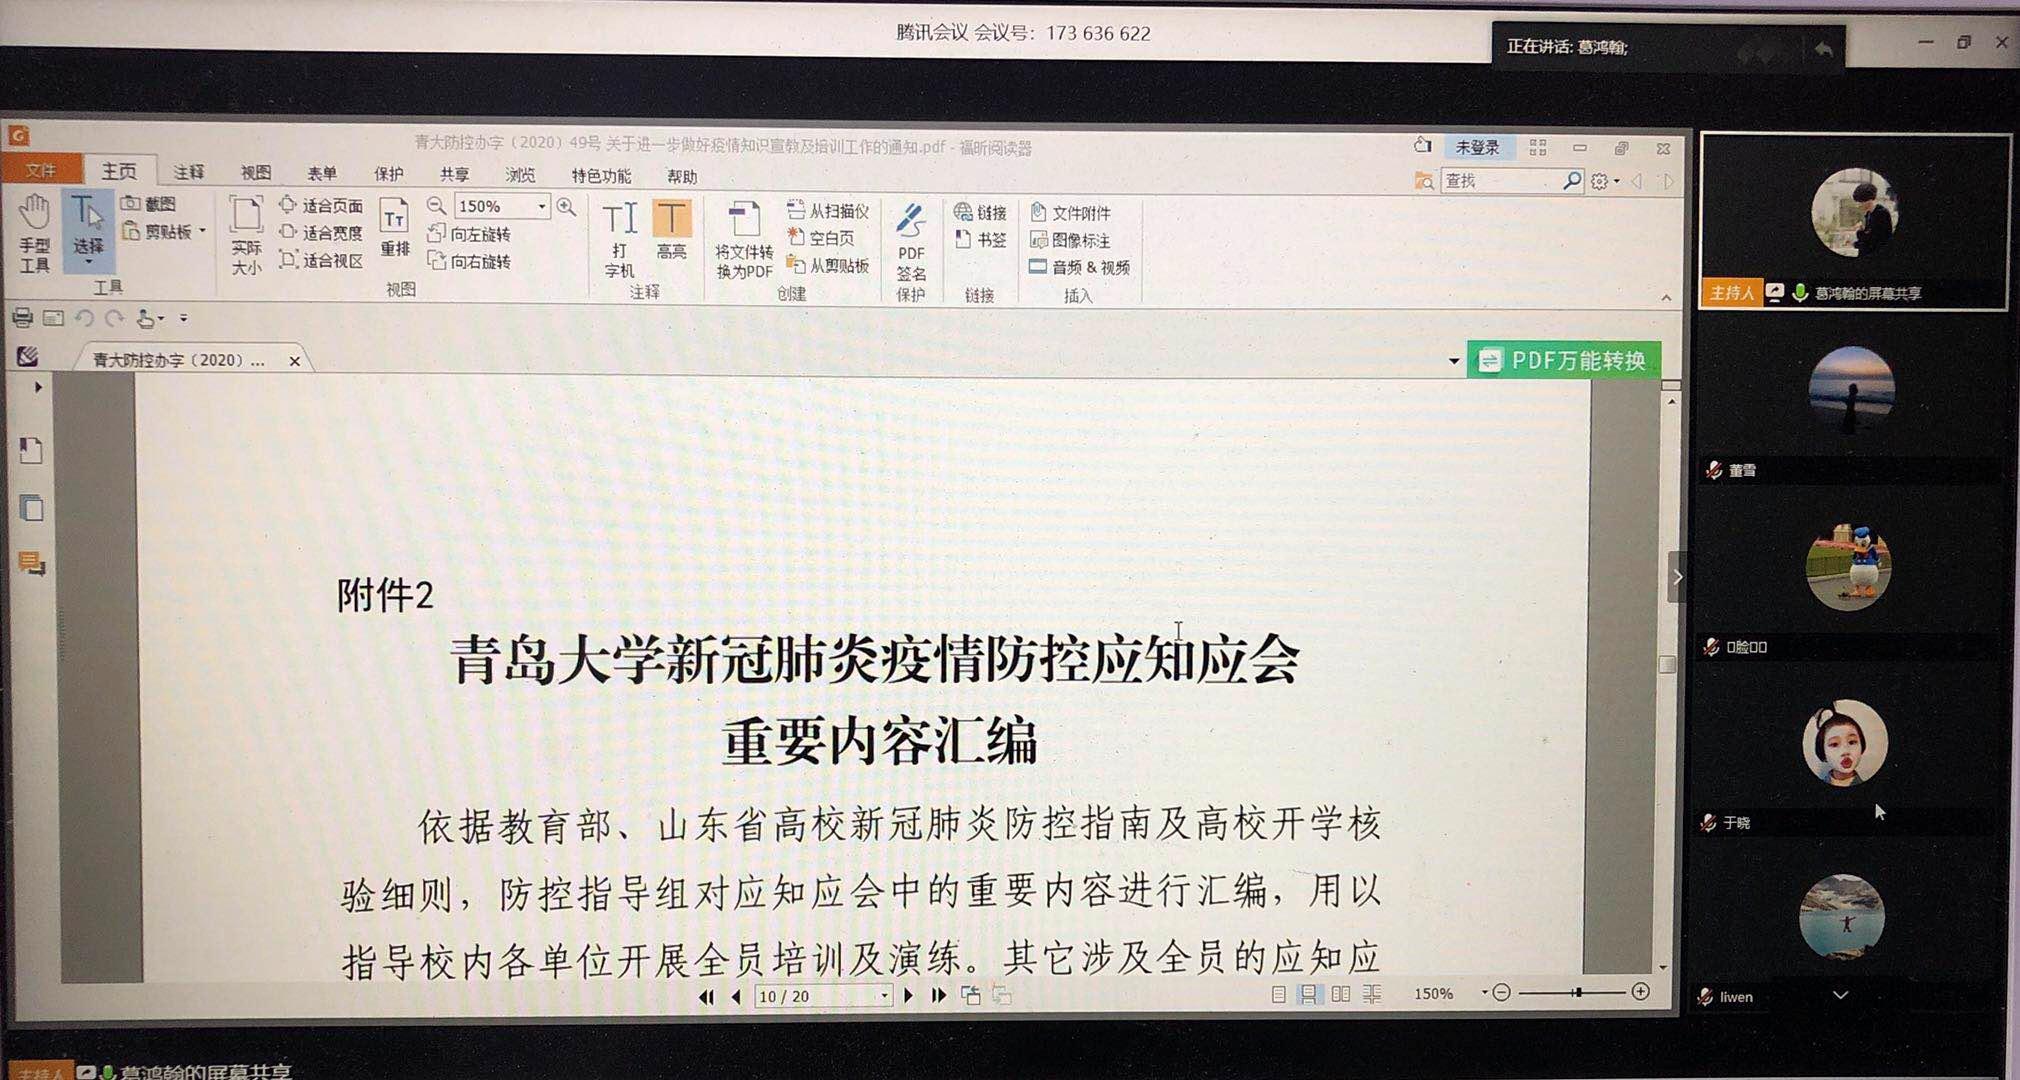Screen dimensions: 2020x1080
Task: Click the Screenshot (截图) tool
Action: click(149, 203)
